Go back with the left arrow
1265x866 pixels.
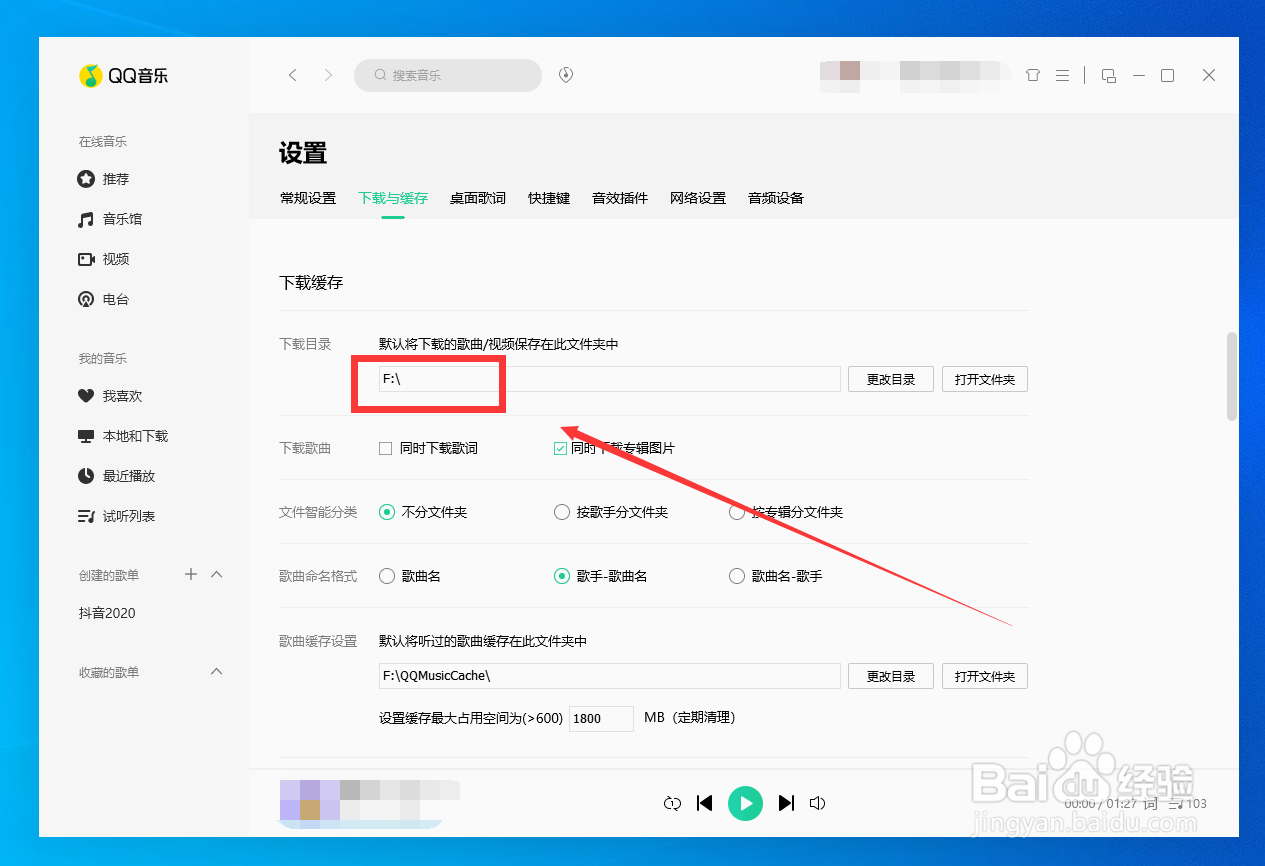pos(293,75)
